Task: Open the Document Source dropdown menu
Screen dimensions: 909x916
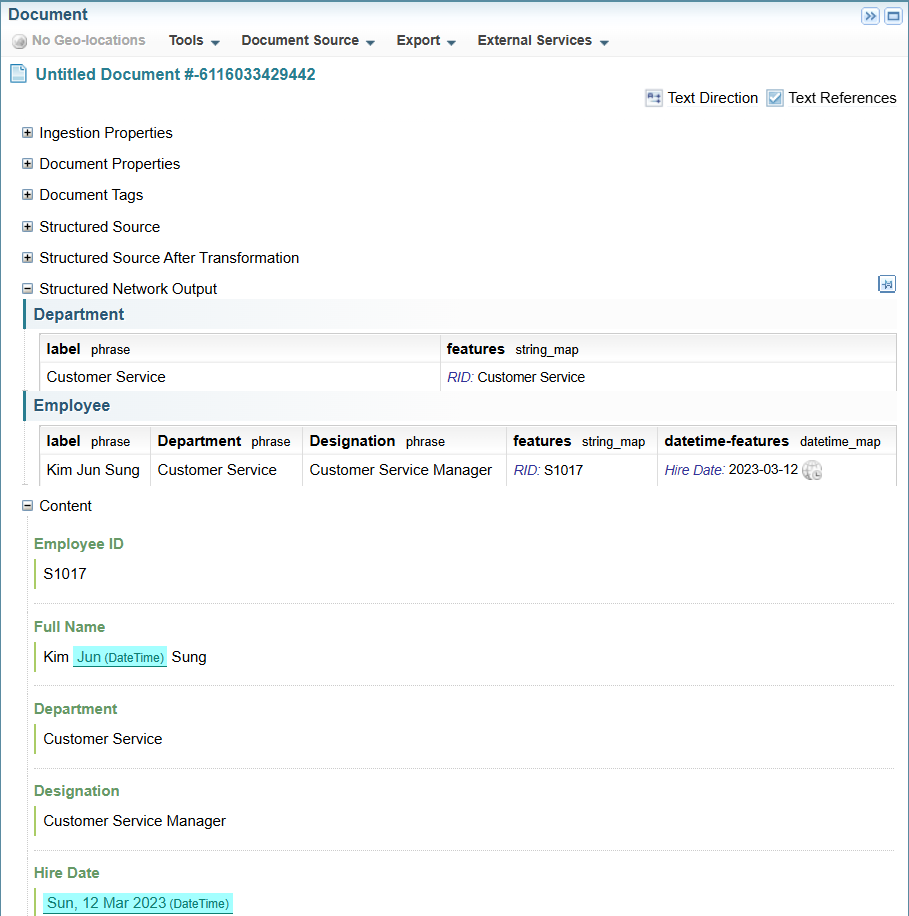Action: coord(308,41)
